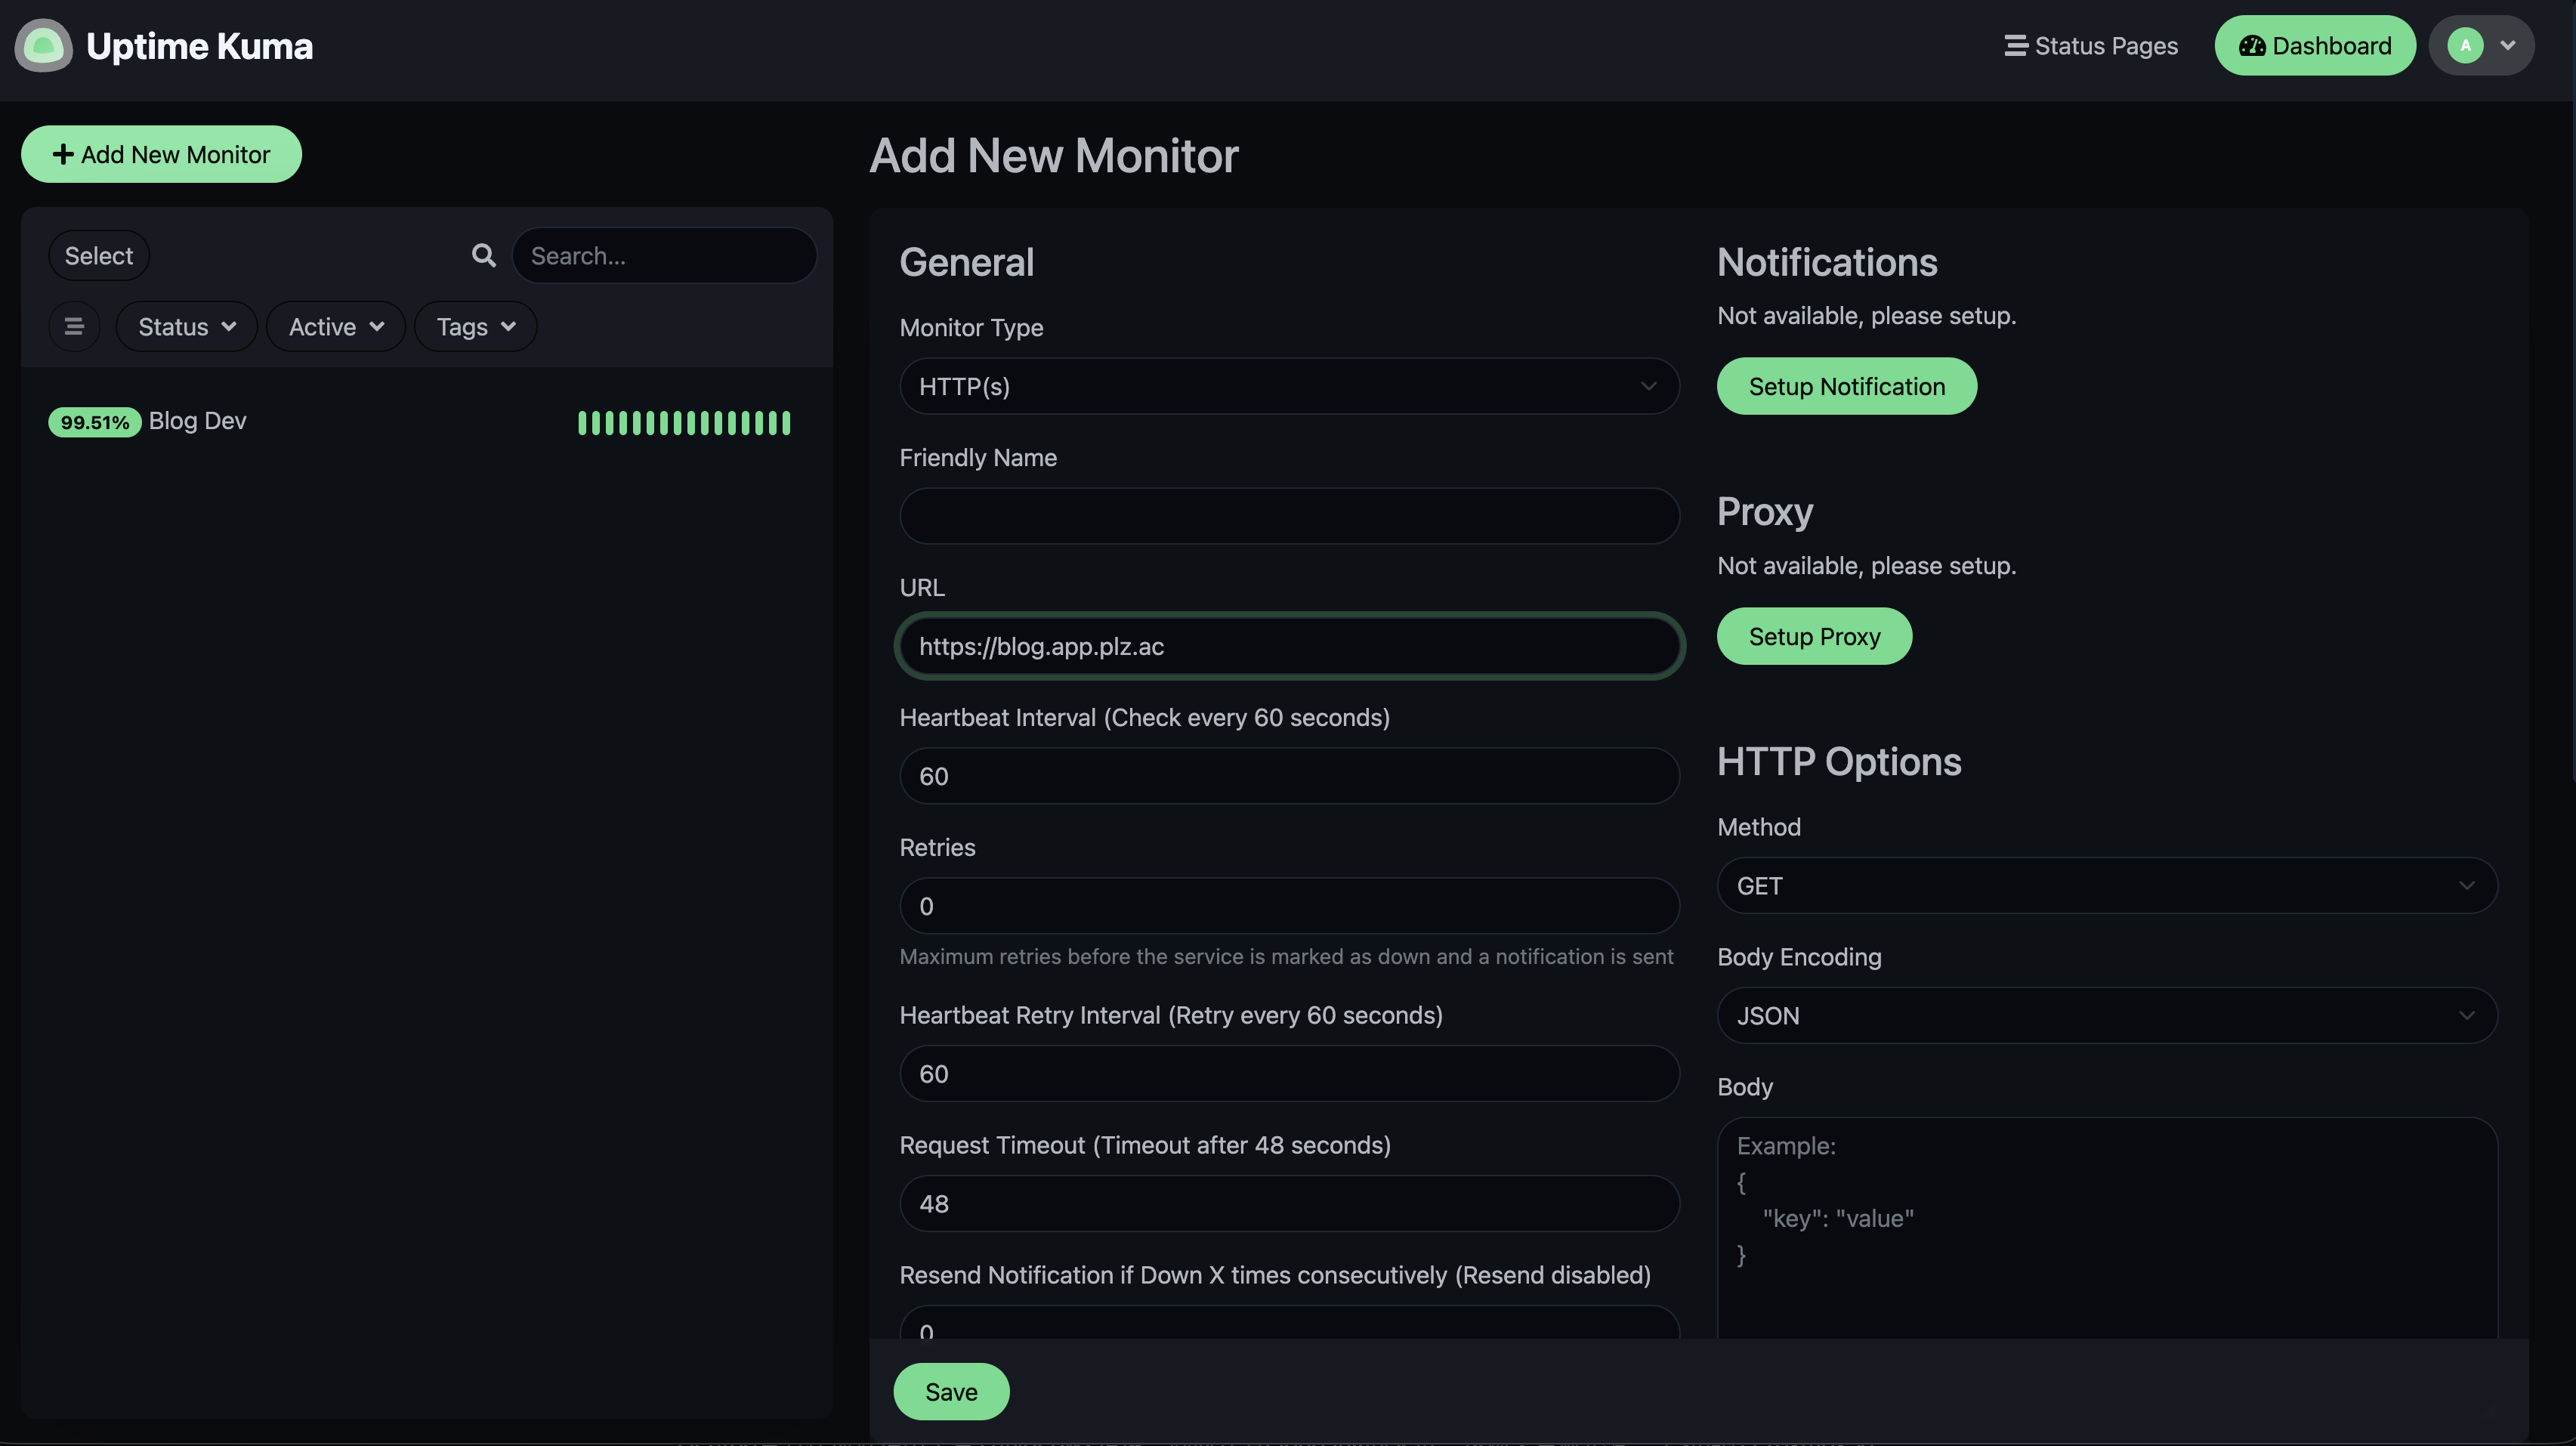Click the magnifying glass search icon
The height and width of the screenshot is (1446, 2576).
point(483,256)
